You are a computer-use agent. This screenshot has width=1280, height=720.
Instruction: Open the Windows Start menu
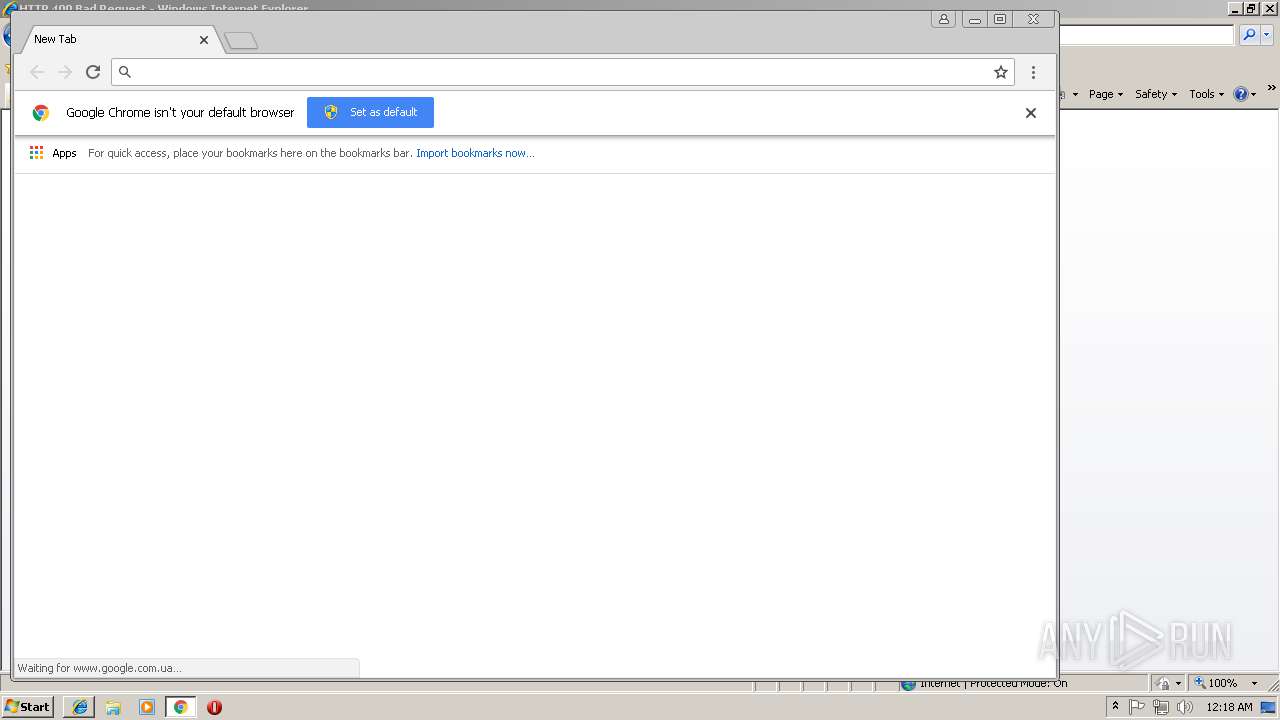[28, 706]
